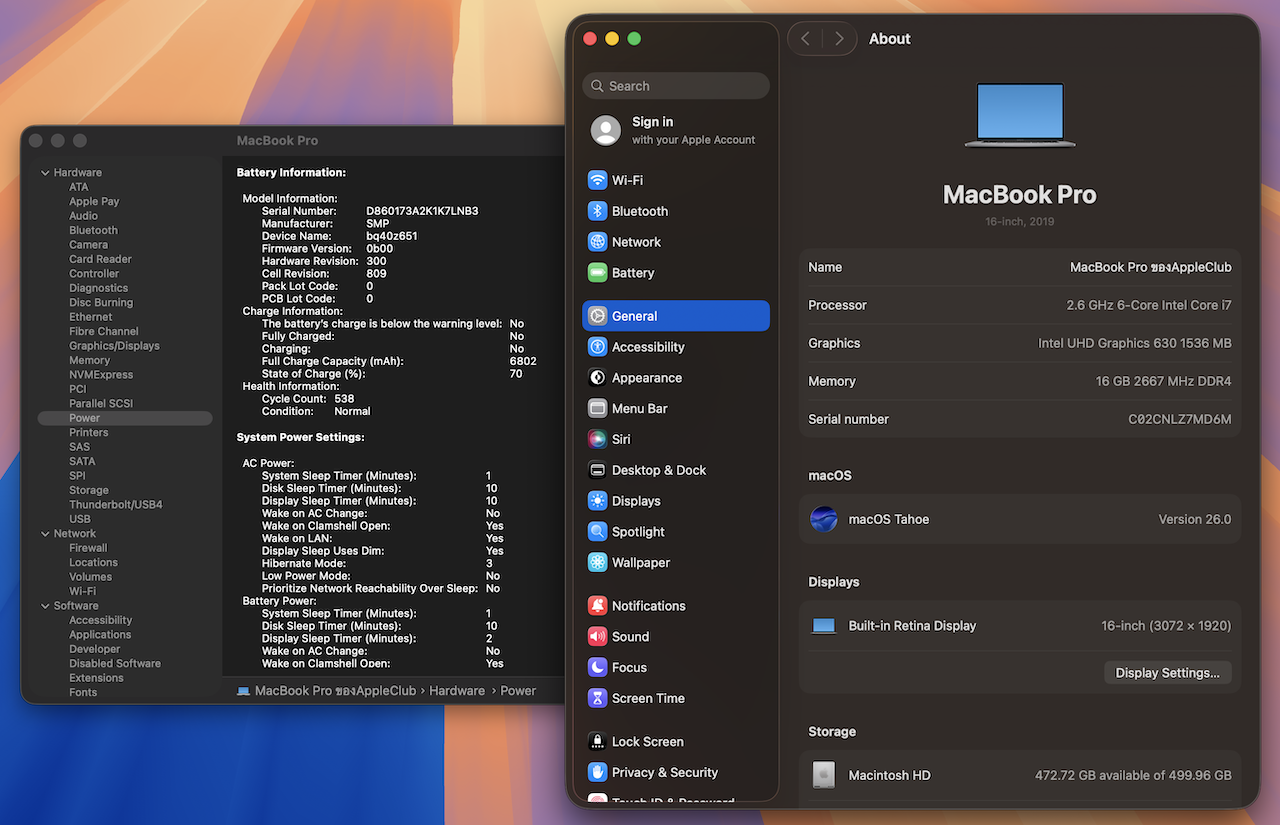Click the Screen Time hourglass icon

[x=597, y=698]
